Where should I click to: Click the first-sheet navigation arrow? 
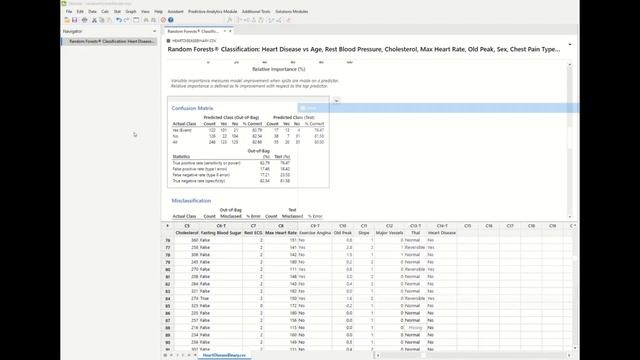[x=171, y=356]
